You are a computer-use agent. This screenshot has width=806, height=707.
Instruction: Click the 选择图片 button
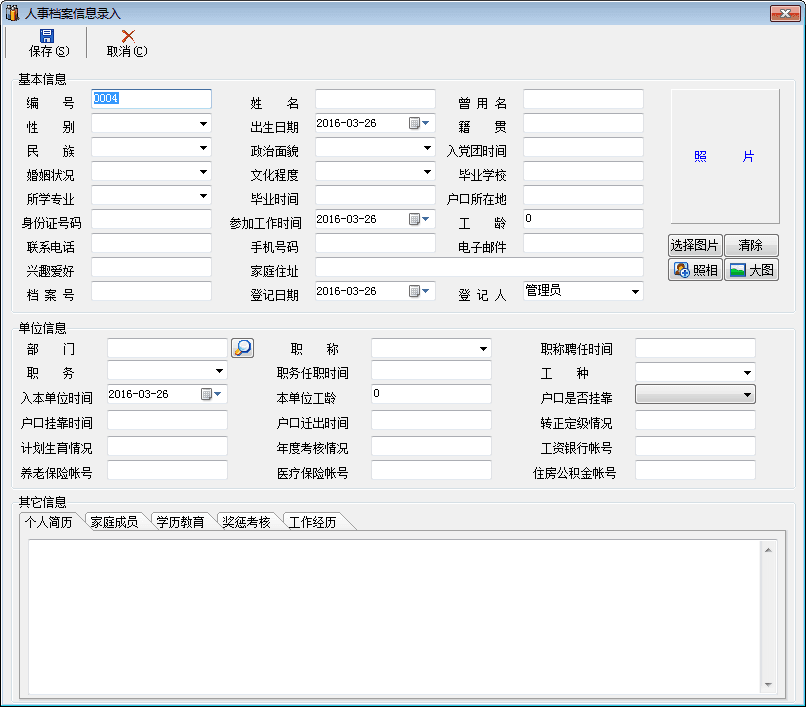pos(694,245)
